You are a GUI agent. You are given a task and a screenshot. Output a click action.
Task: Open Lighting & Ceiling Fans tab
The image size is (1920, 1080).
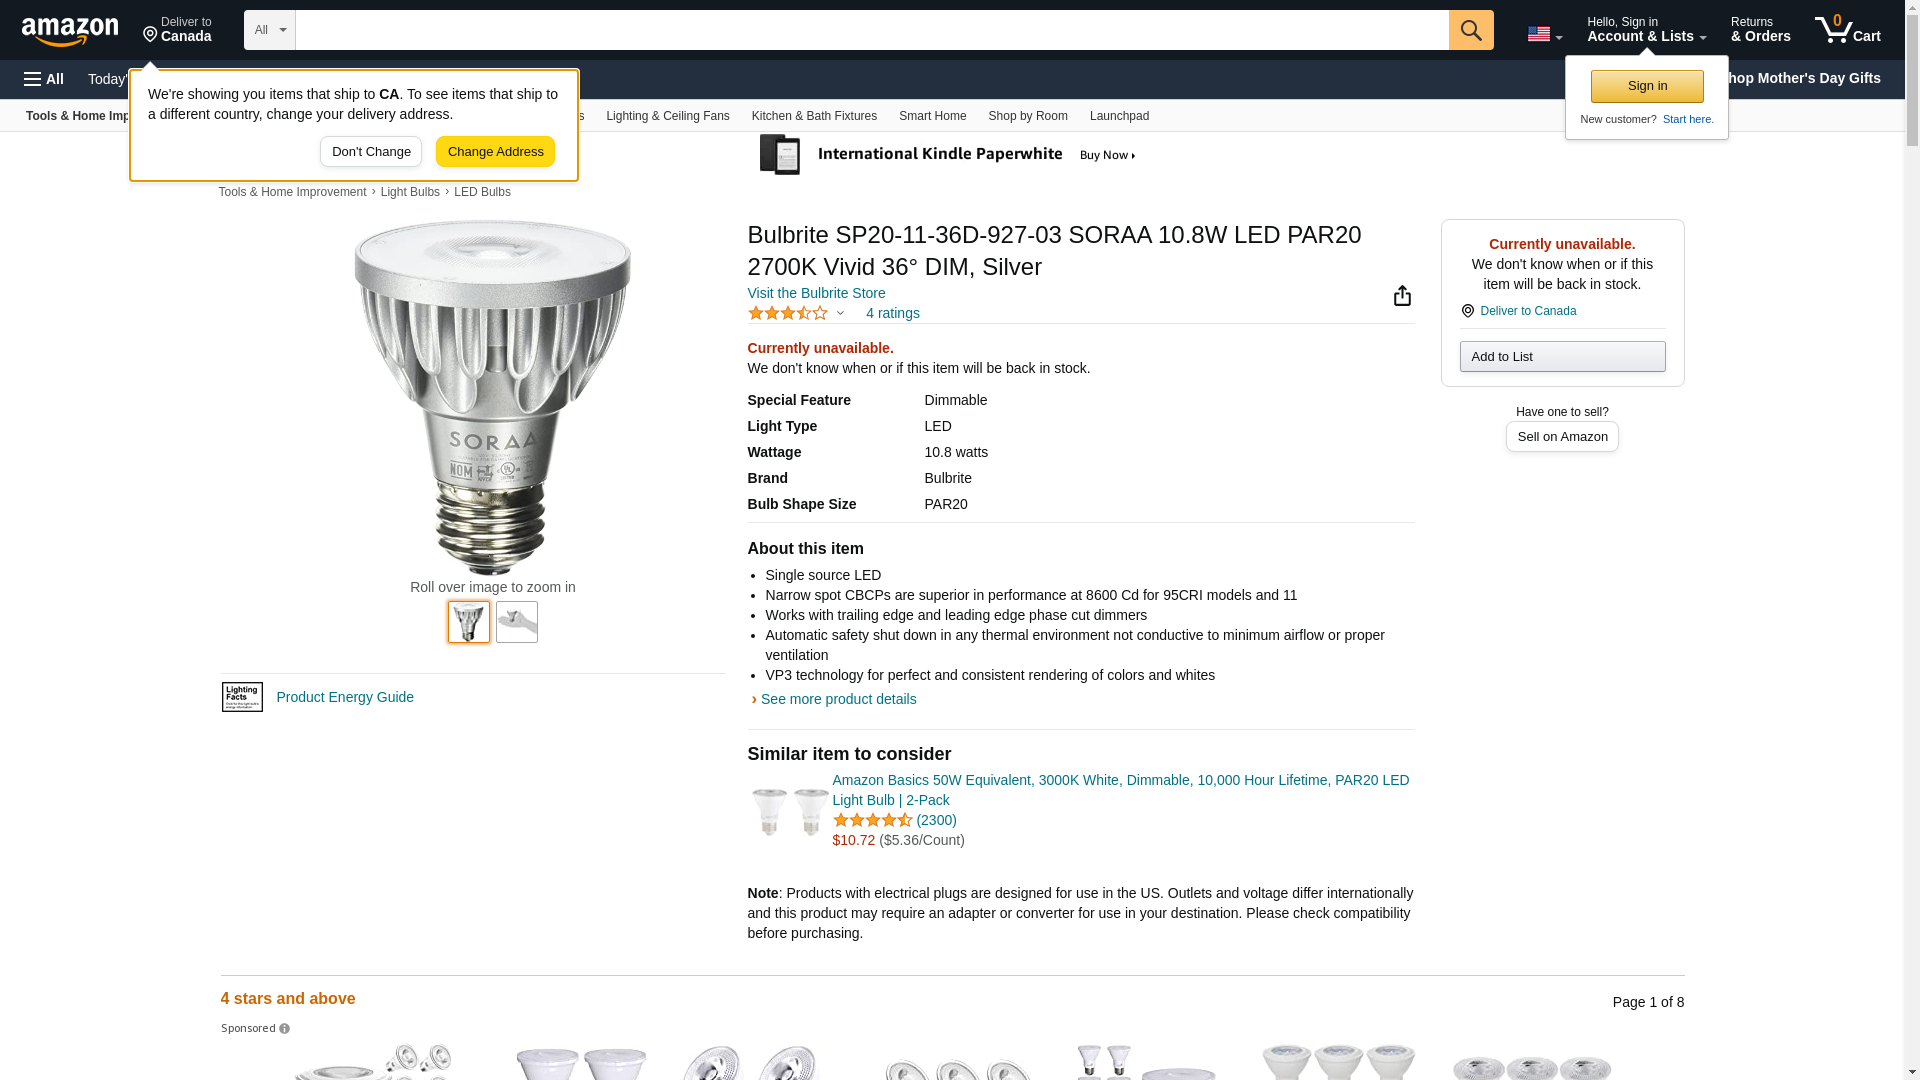(x=667, y=116)
